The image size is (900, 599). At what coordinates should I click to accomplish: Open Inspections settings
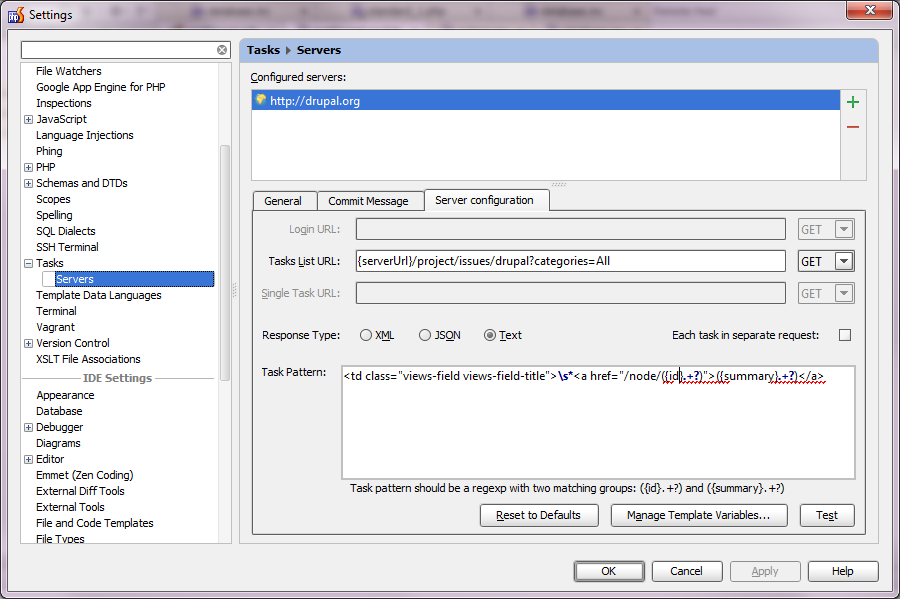point(64,103)
